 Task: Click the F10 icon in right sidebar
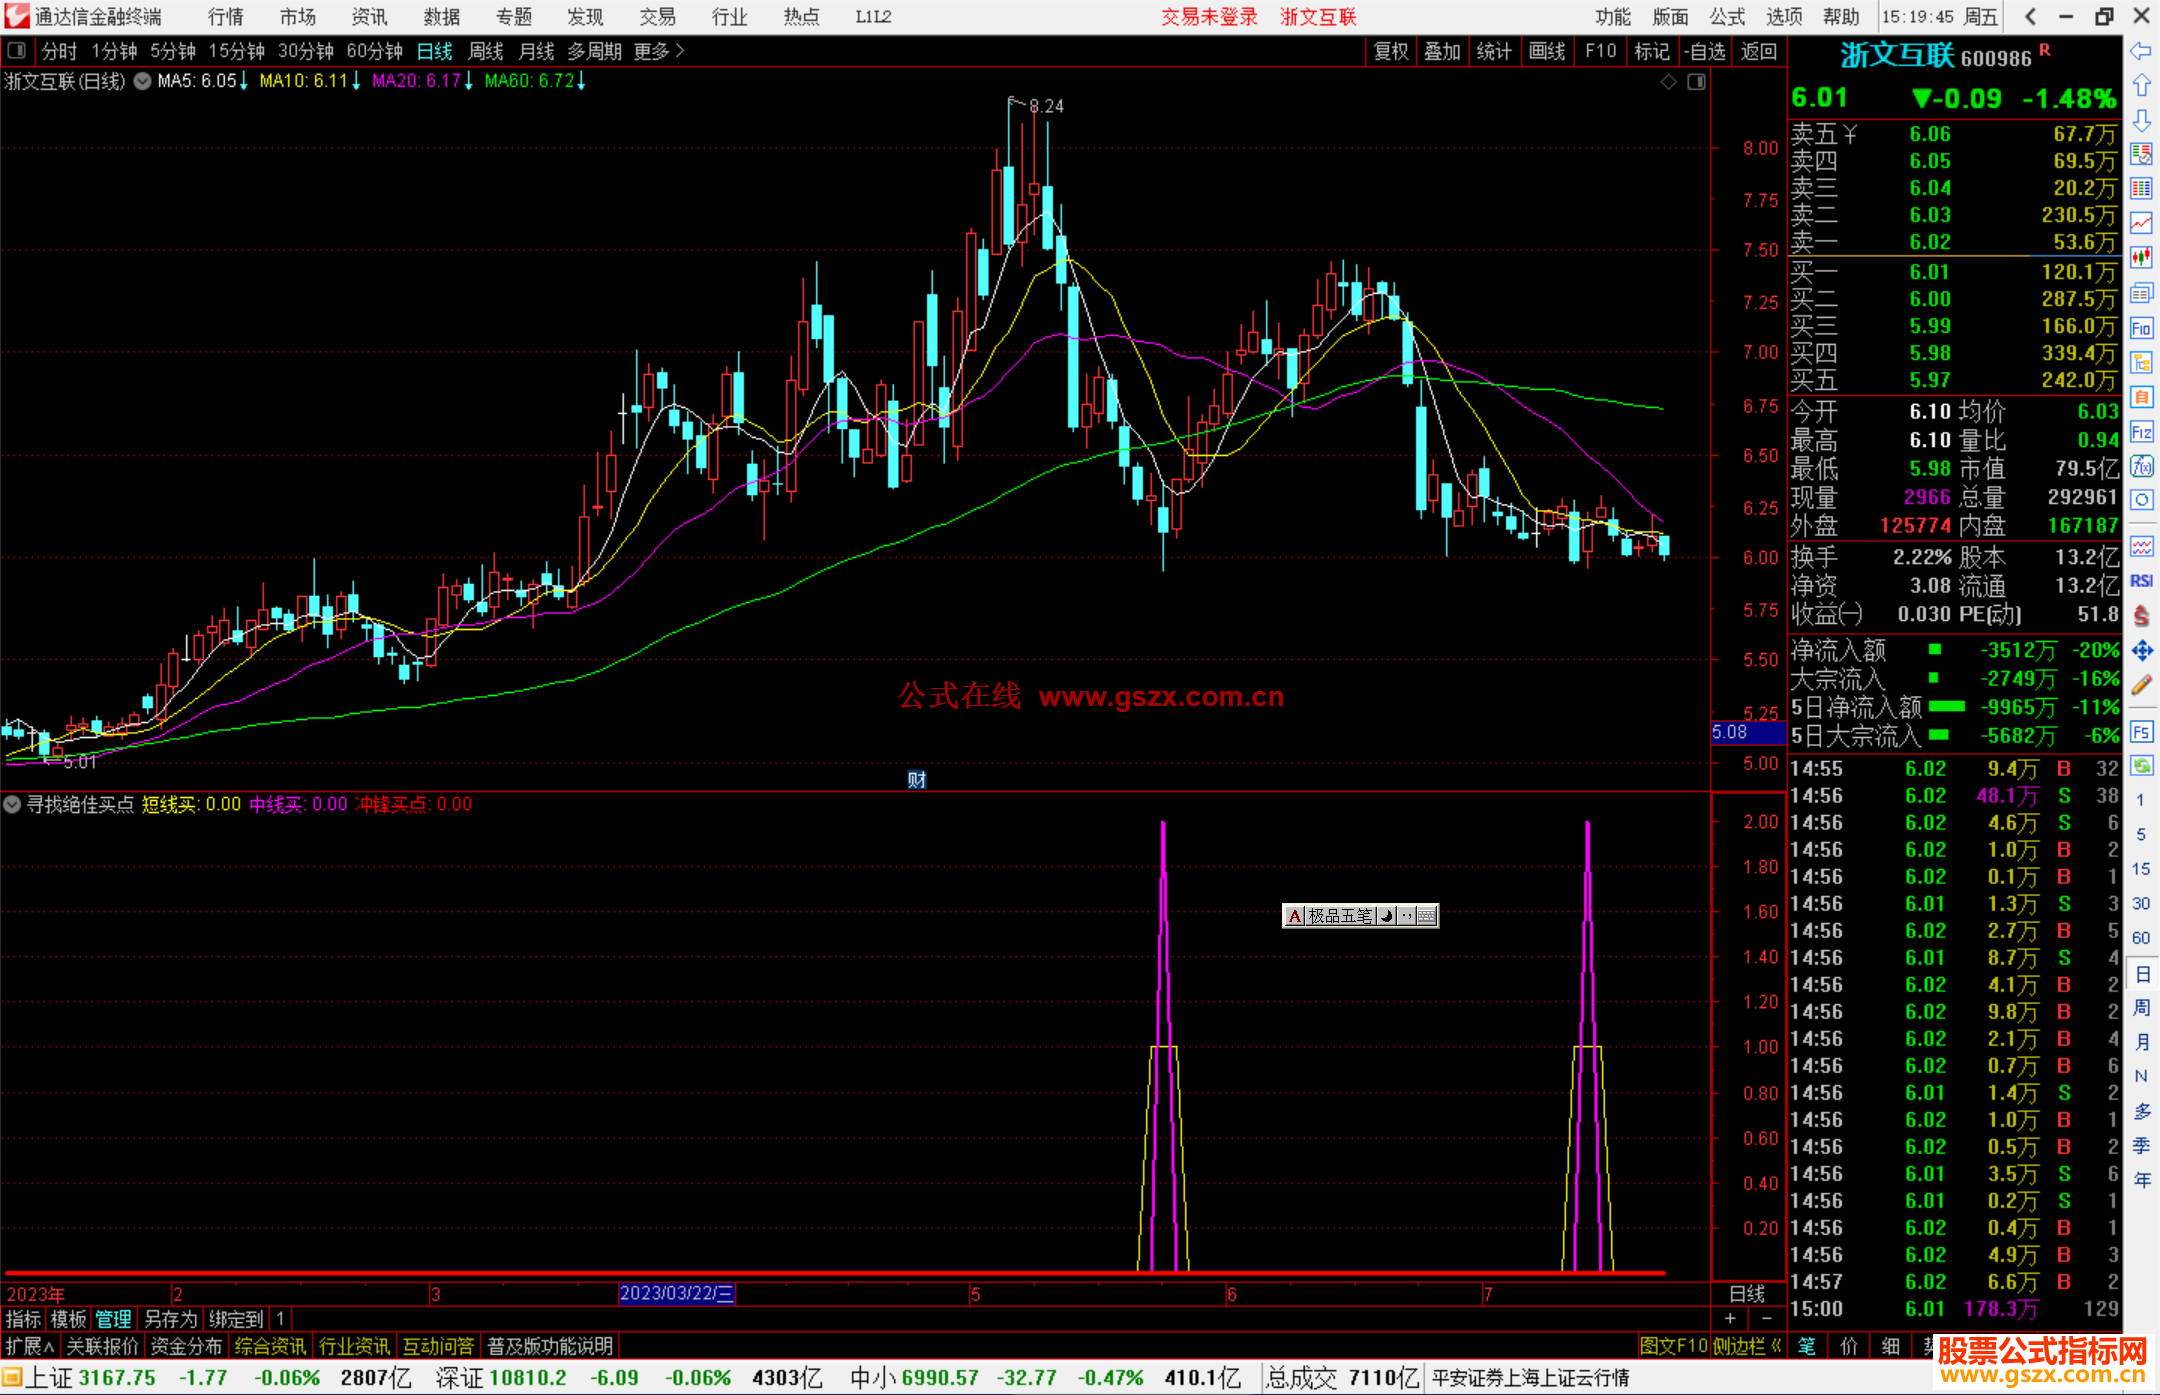point(2141,328)
